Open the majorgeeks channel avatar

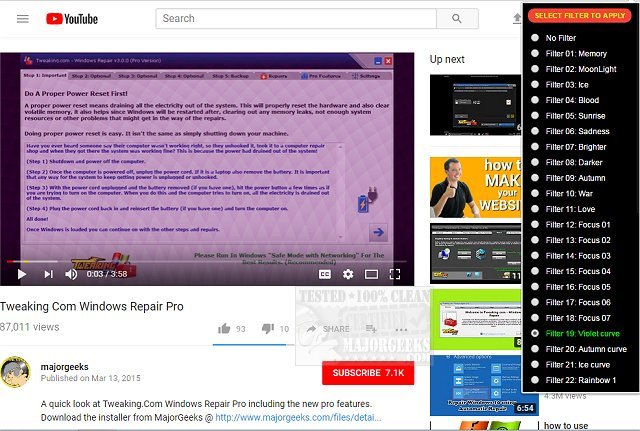tap(15, 372)
